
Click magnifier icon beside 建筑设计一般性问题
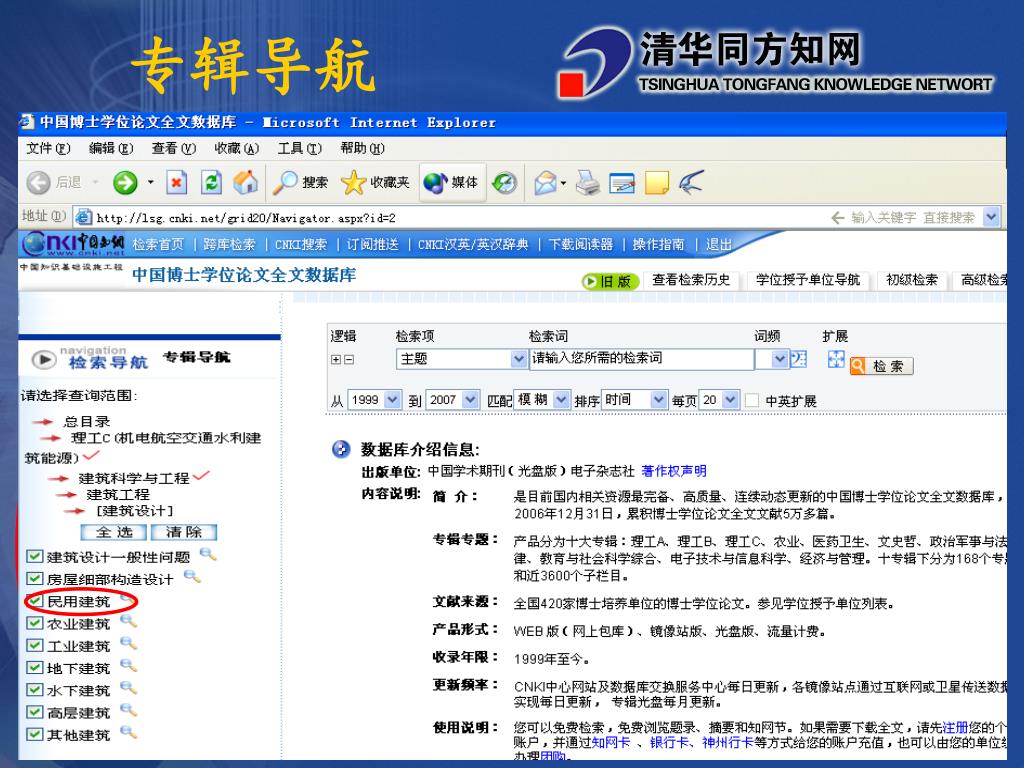(x=208, y=555)
